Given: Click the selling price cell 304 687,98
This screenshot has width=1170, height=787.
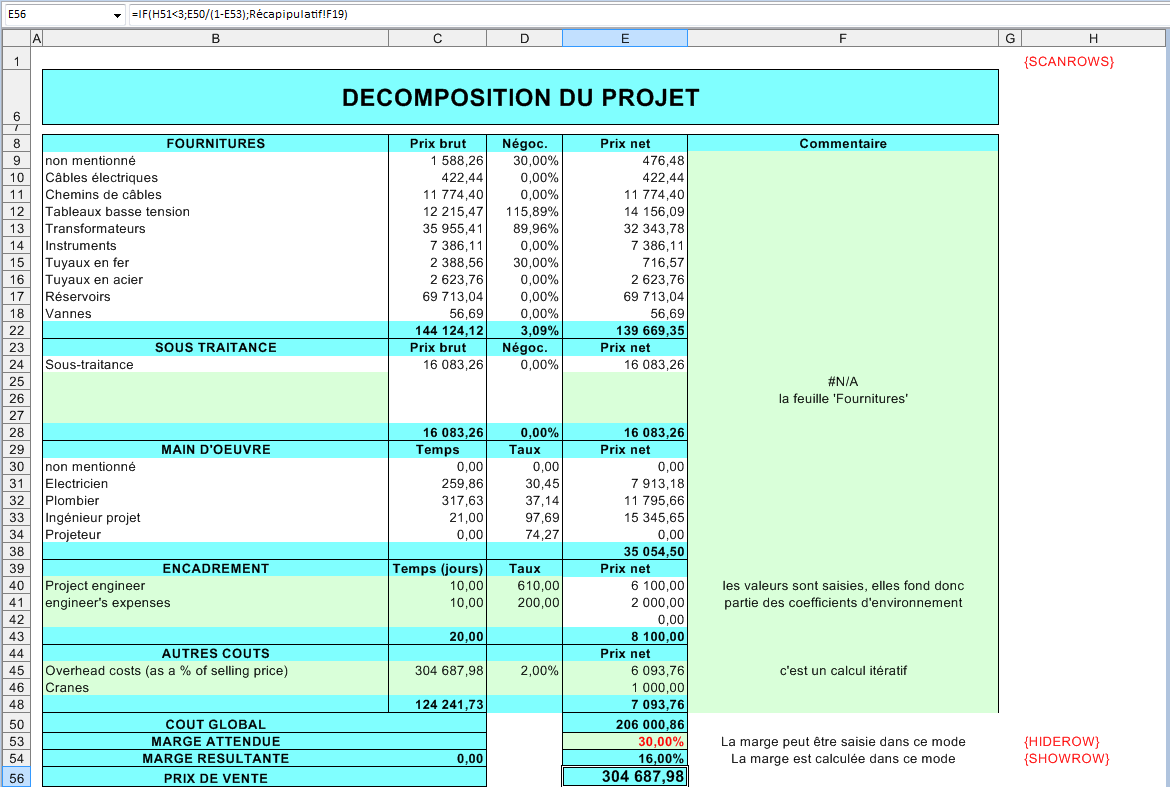Looking at the screenshot, I should coord(625,777).
